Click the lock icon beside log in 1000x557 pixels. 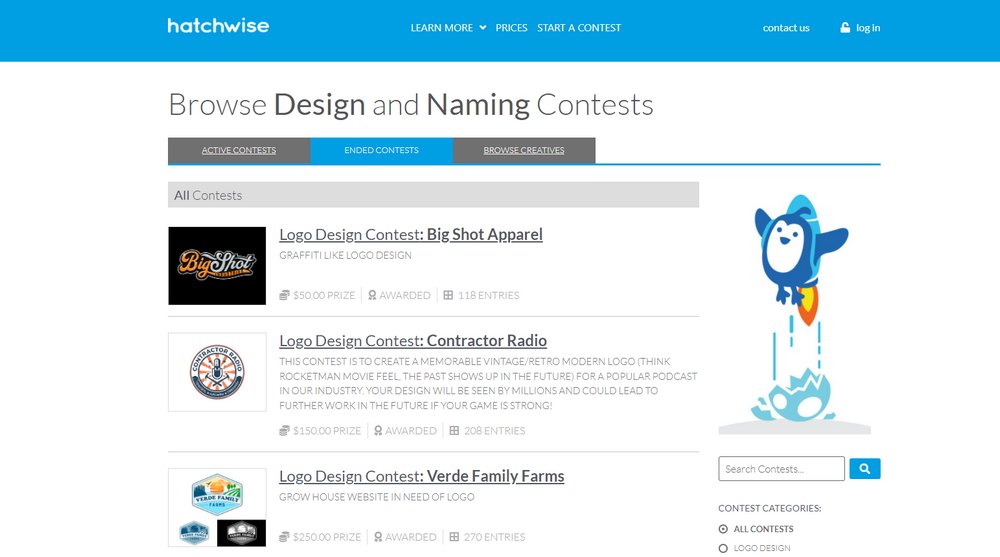tap(845, 27)
